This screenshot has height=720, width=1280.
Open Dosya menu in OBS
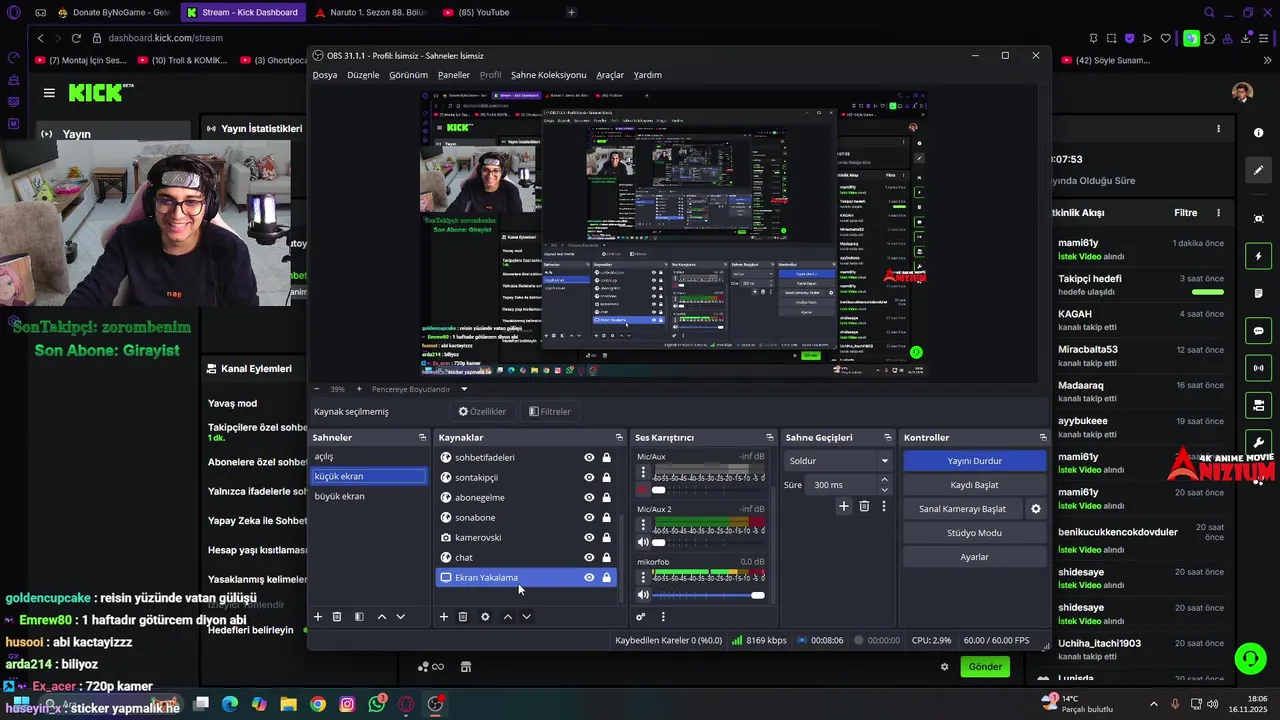click(x=325, y=75)
